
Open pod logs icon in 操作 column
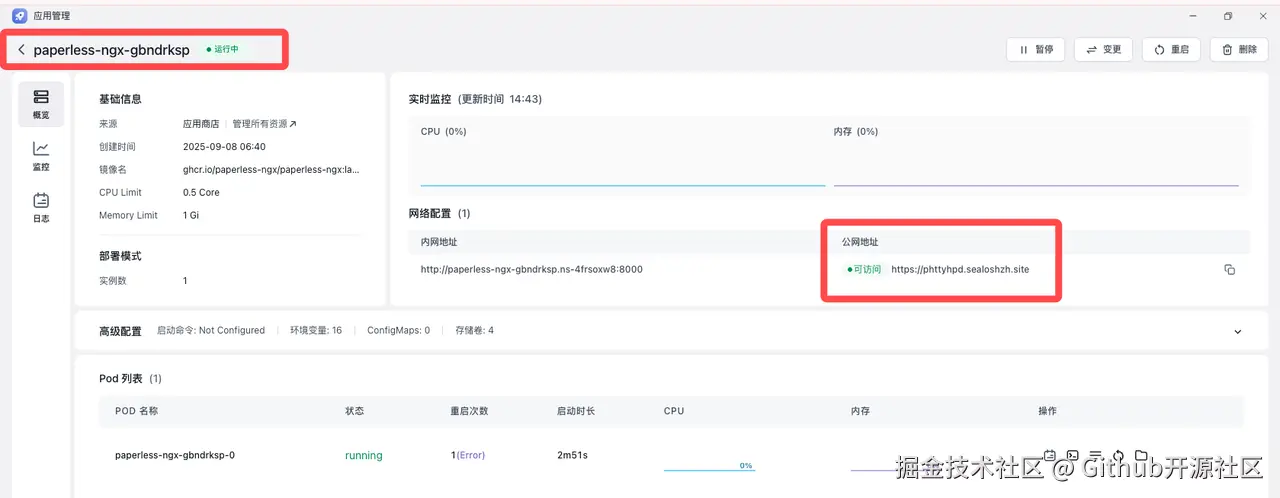1050,455
